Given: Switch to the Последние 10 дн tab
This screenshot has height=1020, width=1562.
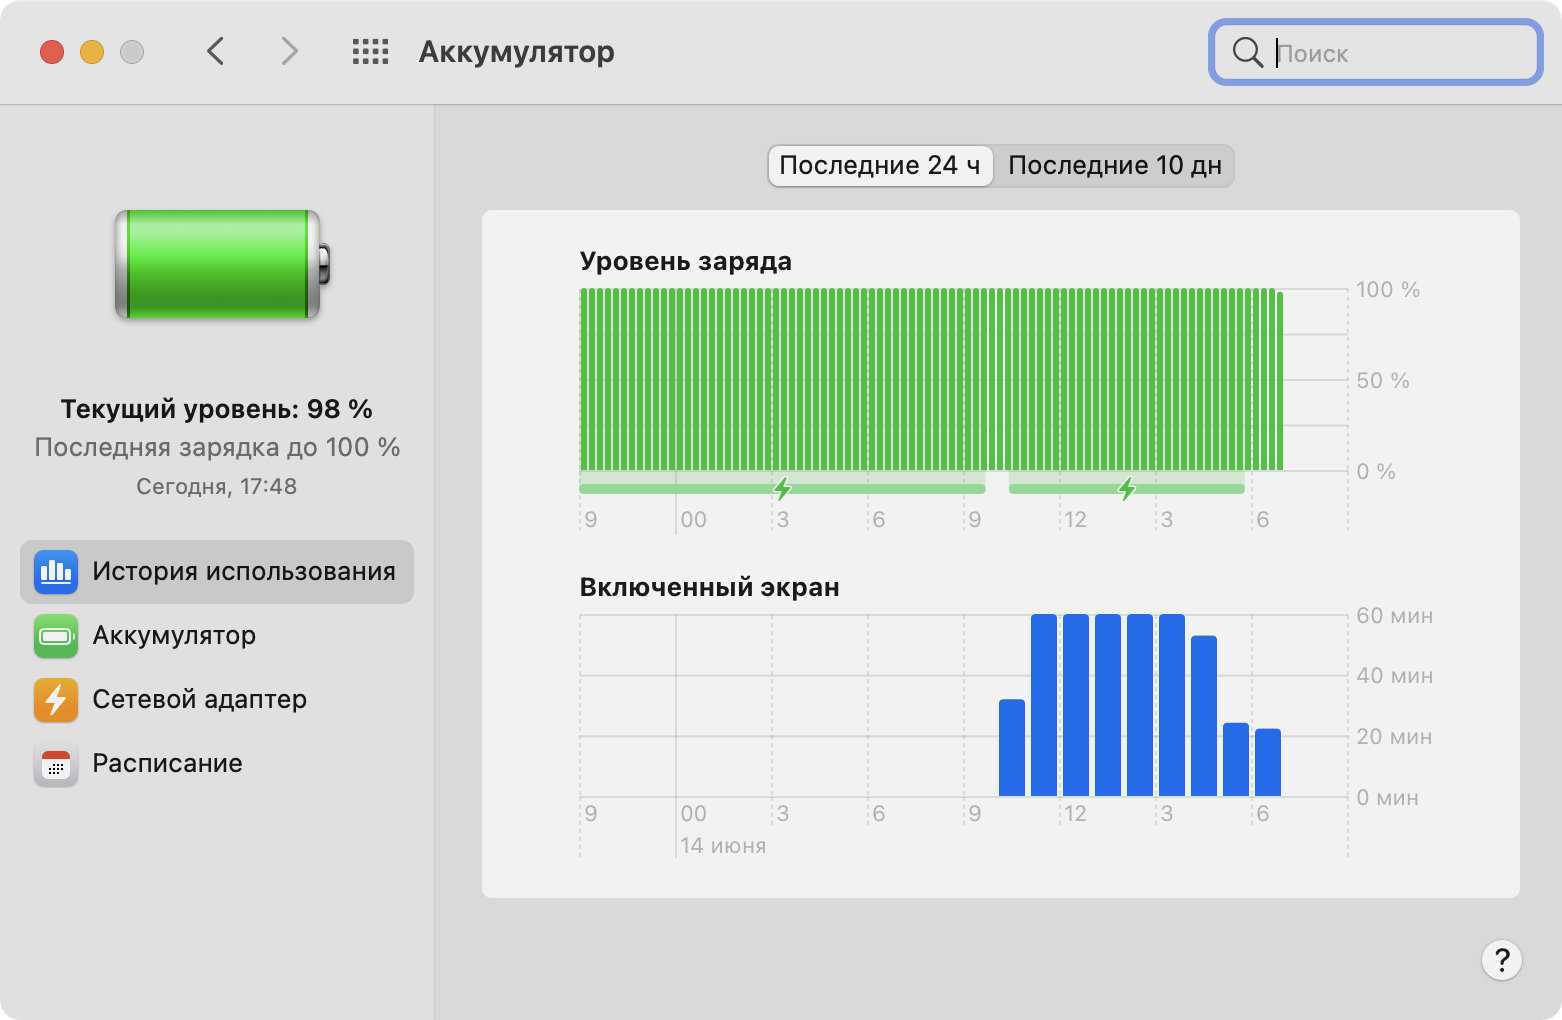Looking at the screenshot, I should (1114, 166).
